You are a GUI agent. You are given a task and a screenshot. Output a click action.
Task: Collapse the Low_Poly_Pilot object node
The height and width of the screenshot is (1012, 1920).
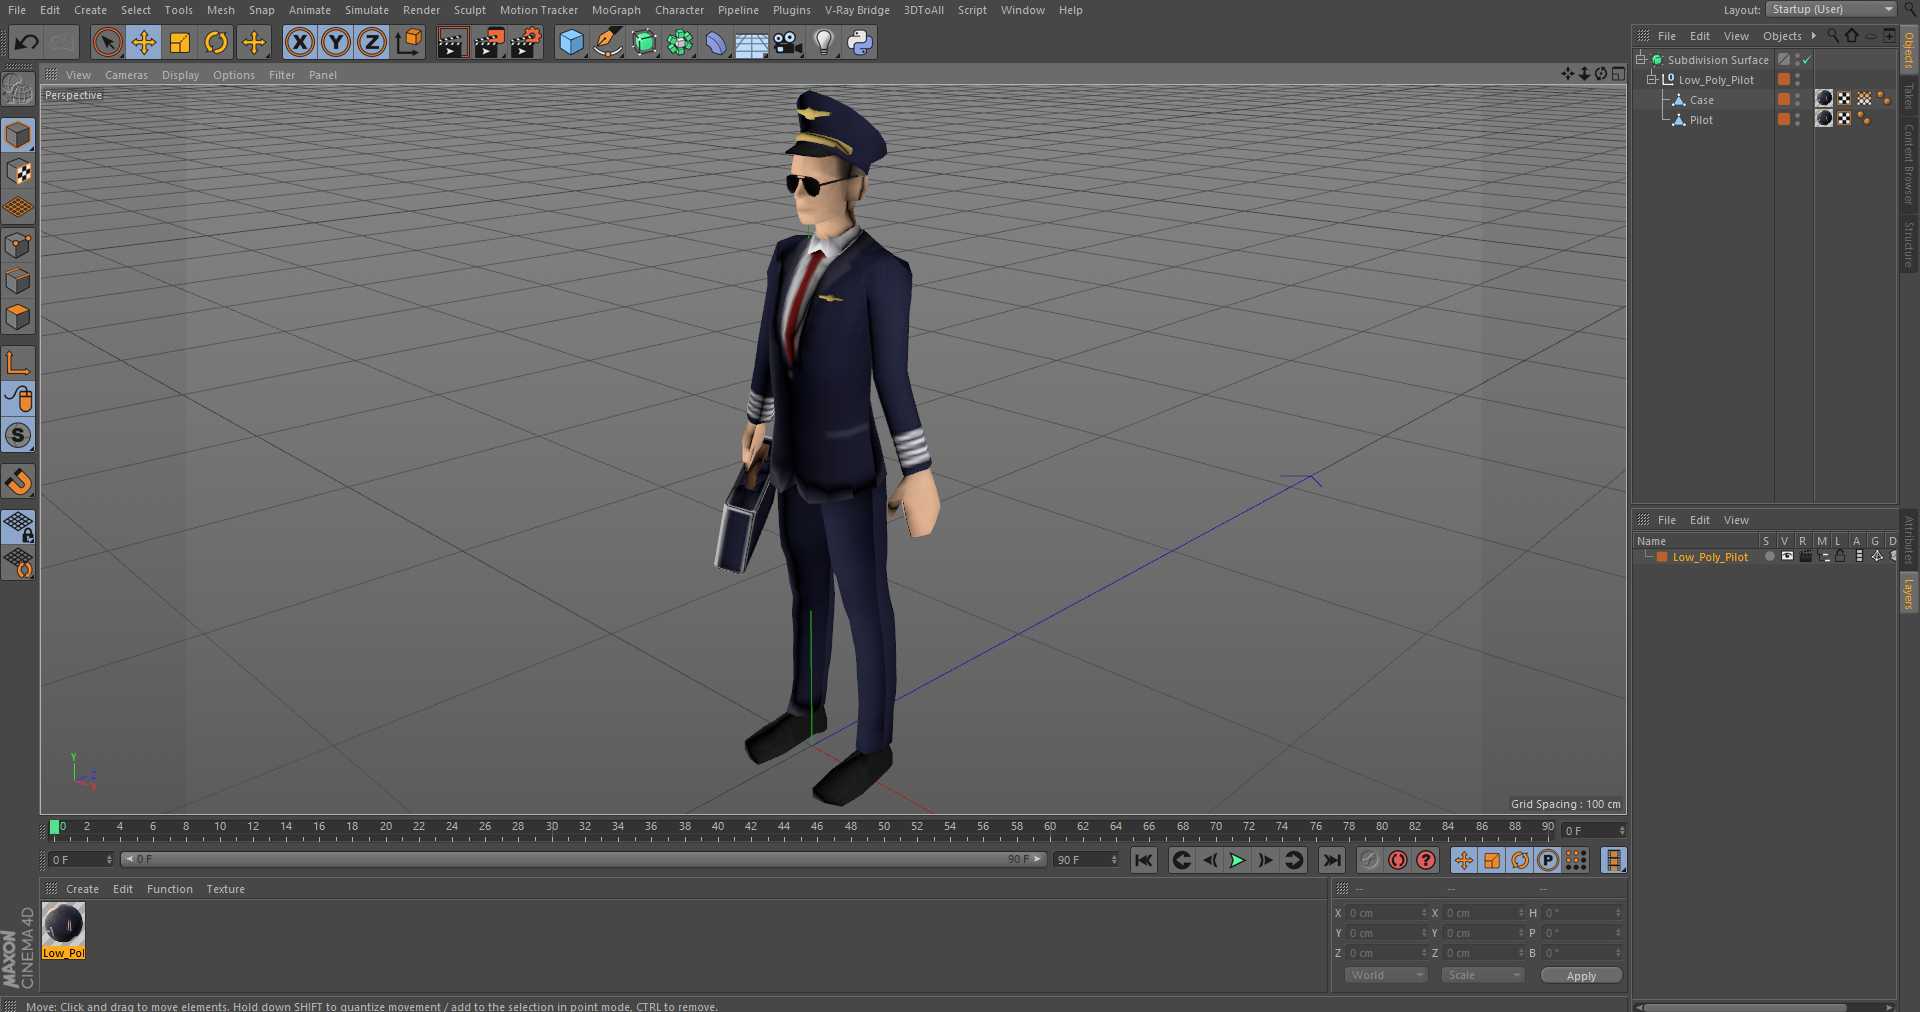click(x=1652, y=79)
